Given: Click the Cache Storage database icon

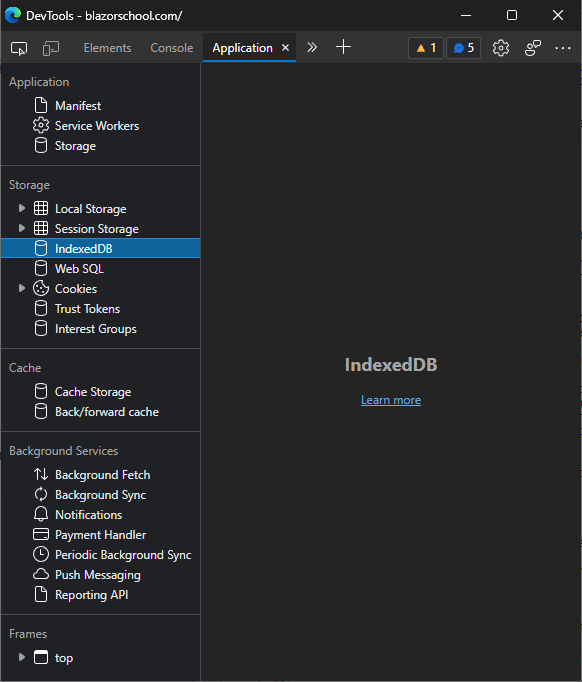Looking at the screenshot, I should click(41, 392).
